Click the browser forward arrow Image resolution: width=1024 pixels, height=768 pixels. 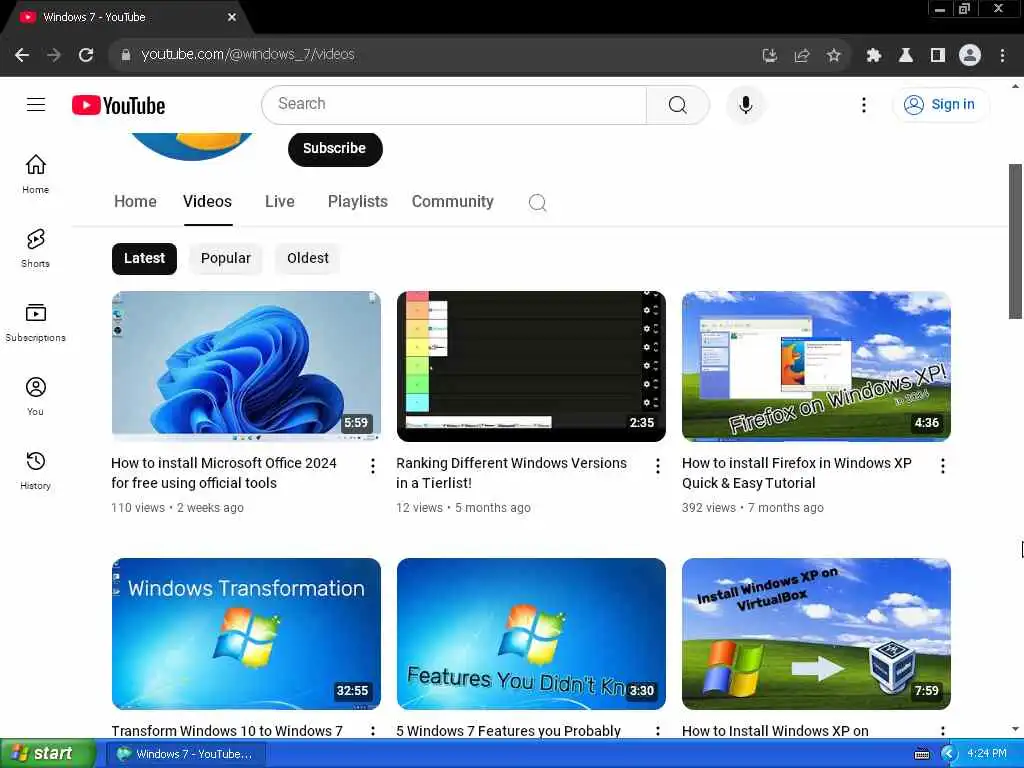click(54, 55)
